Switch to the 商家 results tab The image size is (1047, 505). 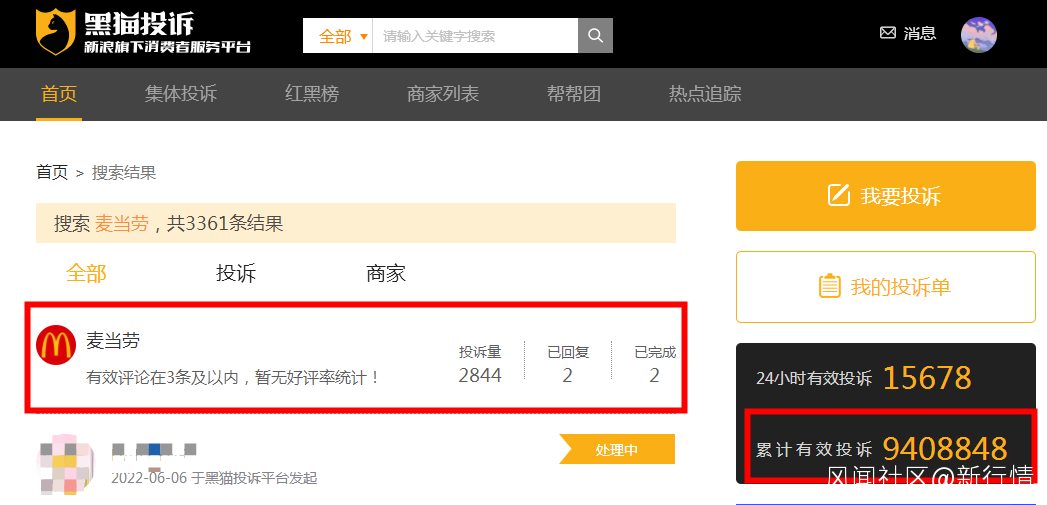386,273
